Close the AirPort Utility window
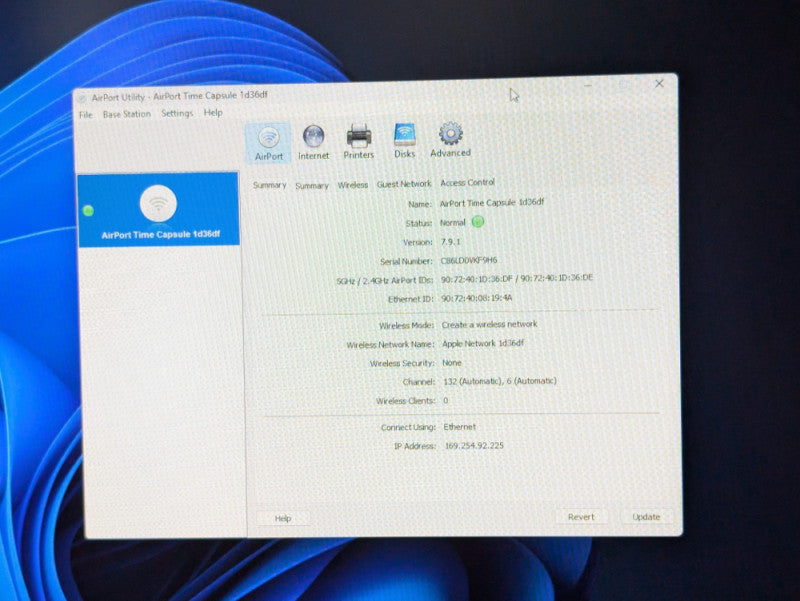The width and height of the screenshot is (800, 601). pos(659,83)
